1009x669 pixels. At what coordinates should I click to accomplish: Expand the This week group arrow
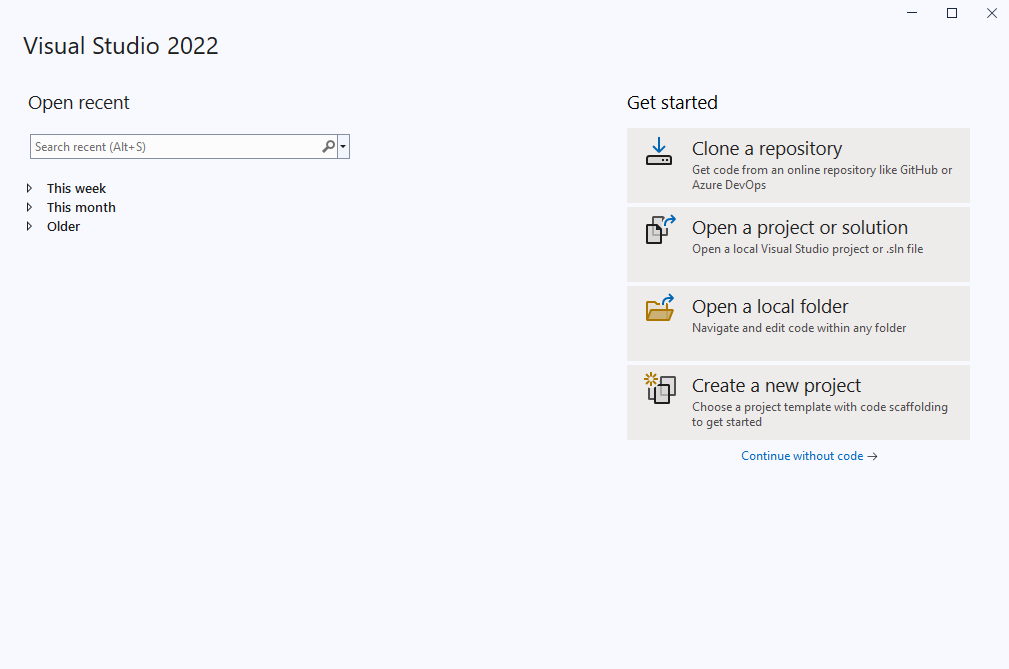click(x=30, y=188)
